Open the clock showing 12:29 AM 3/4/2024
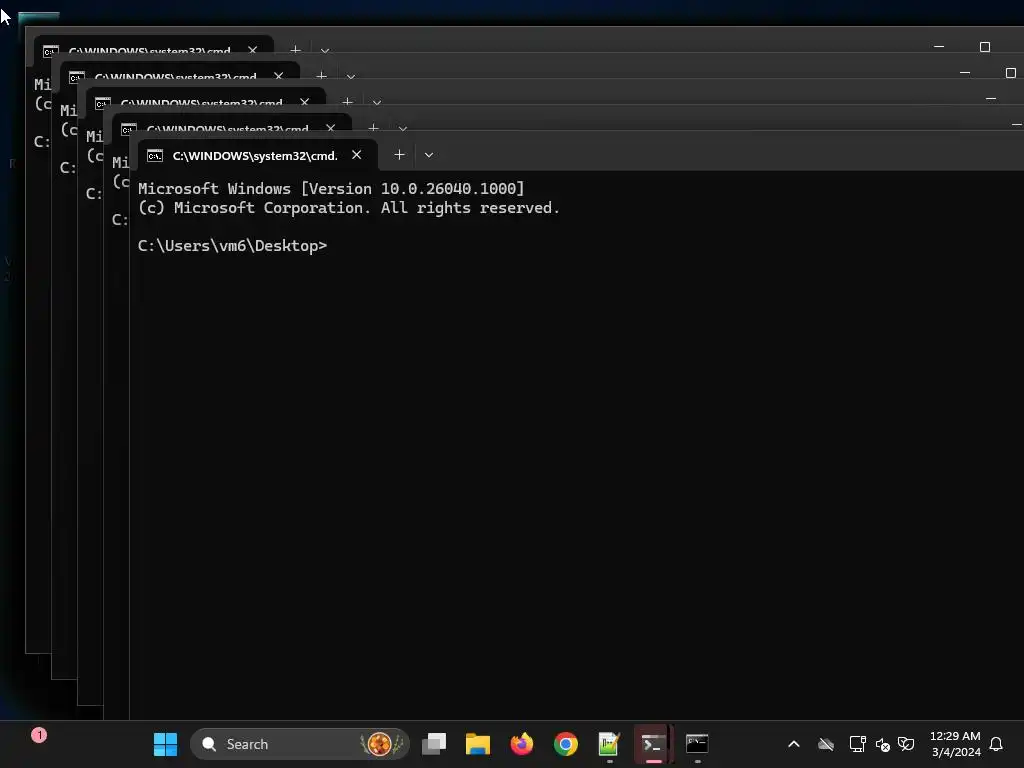The width and height of the screenshot is (1024, 768). click(955, 744)
